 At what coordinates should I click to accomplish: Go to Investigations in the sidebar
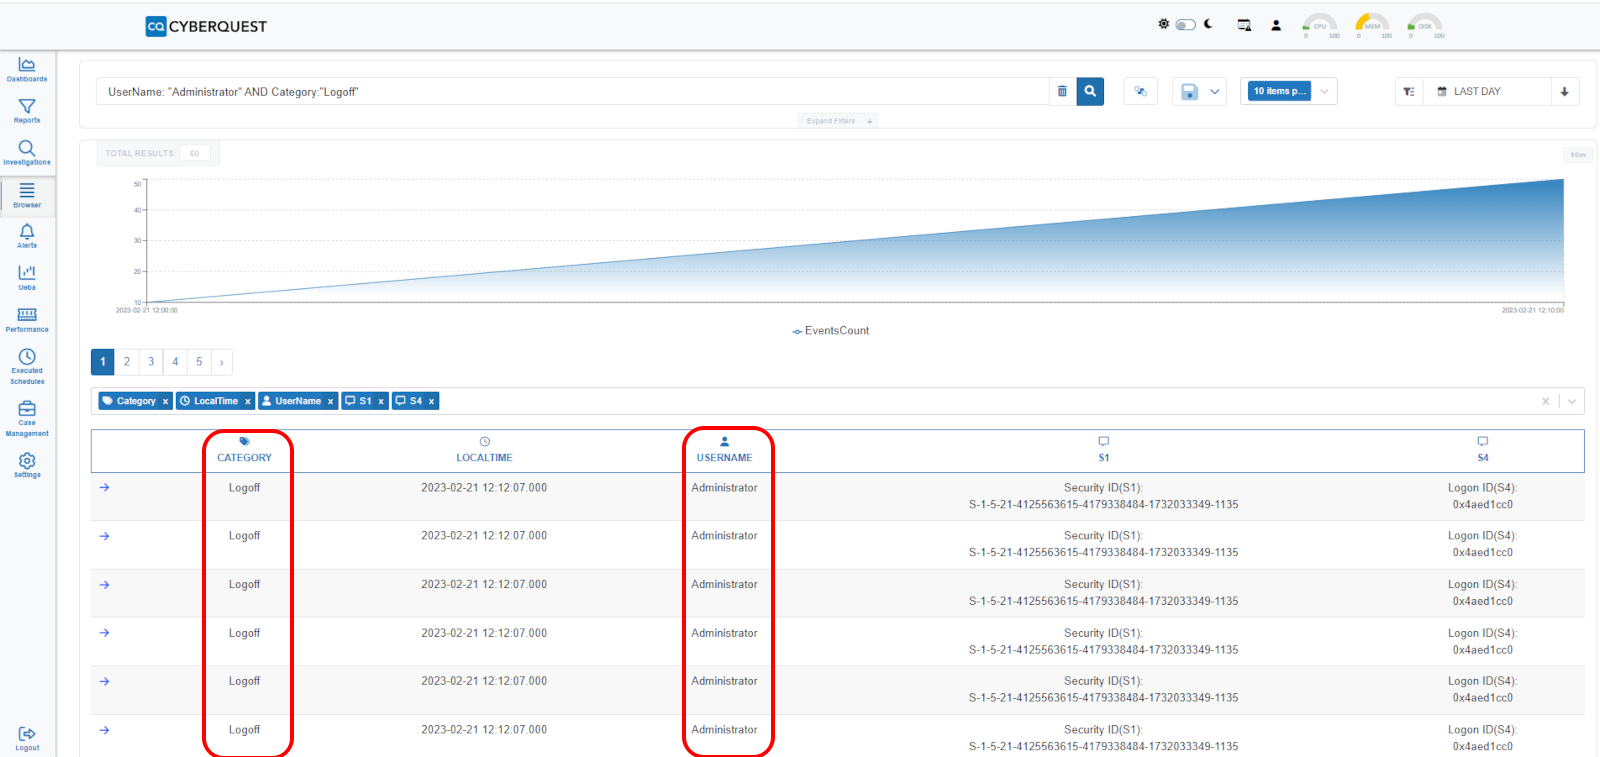(27, 153)
